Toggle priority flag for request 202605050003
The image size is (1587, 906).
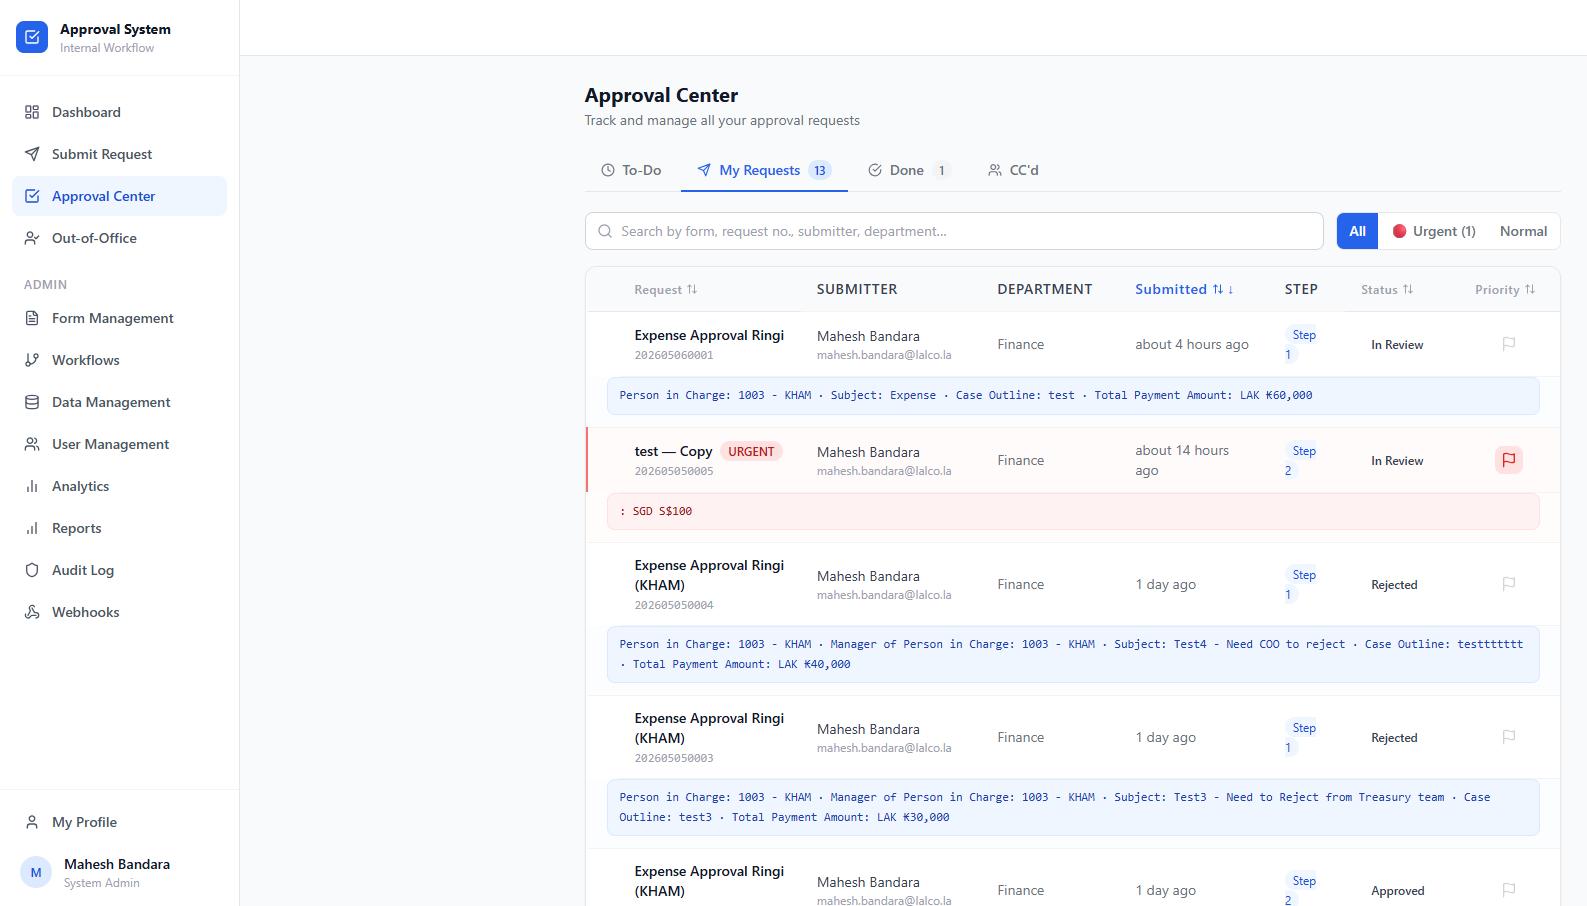pos(1509,737)
